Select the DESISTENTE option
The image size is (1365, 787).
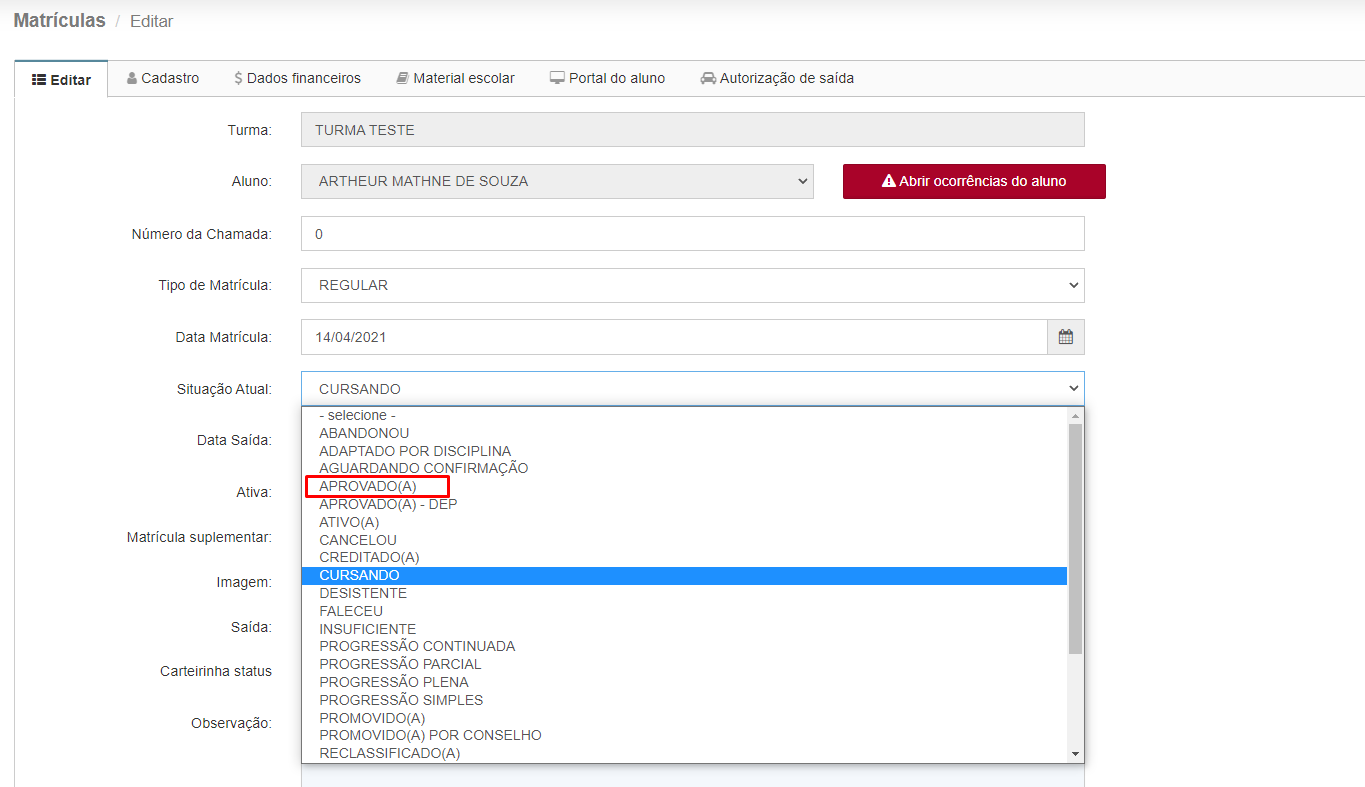(x=363, y=593)
